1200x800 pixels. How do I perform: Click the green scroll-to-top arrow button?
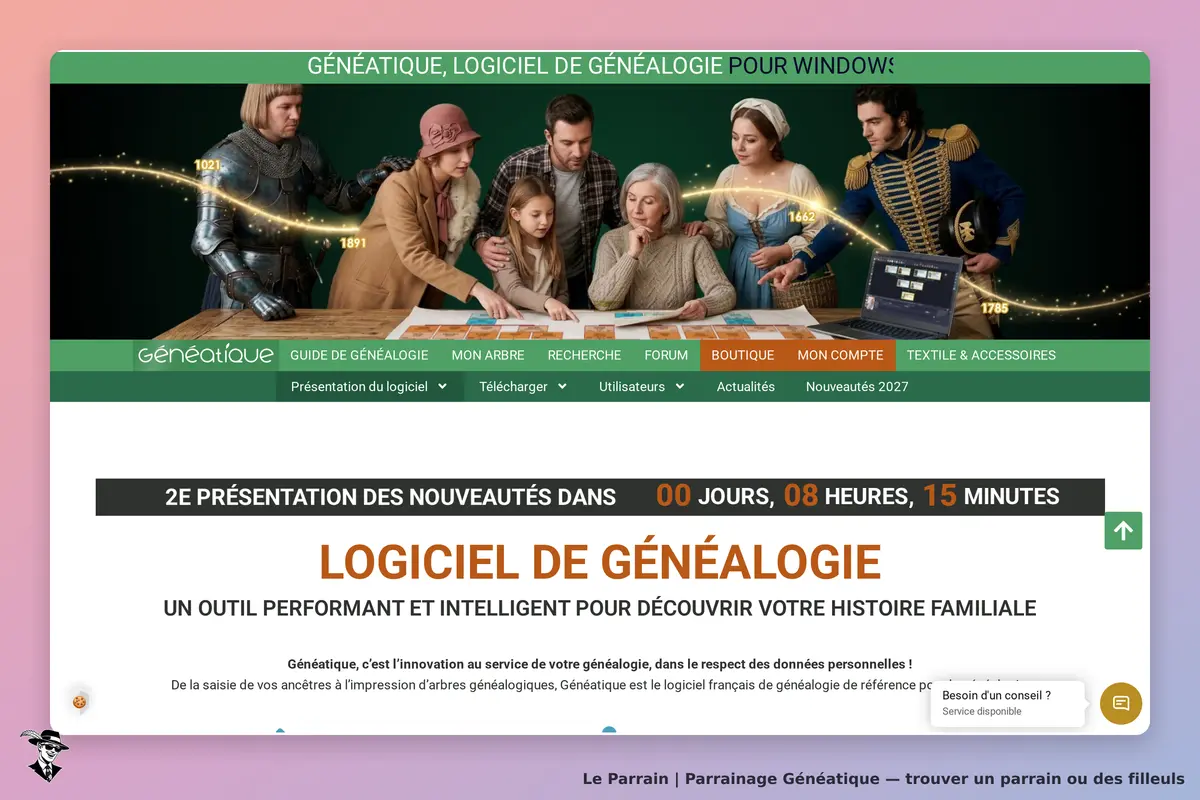1123,531
